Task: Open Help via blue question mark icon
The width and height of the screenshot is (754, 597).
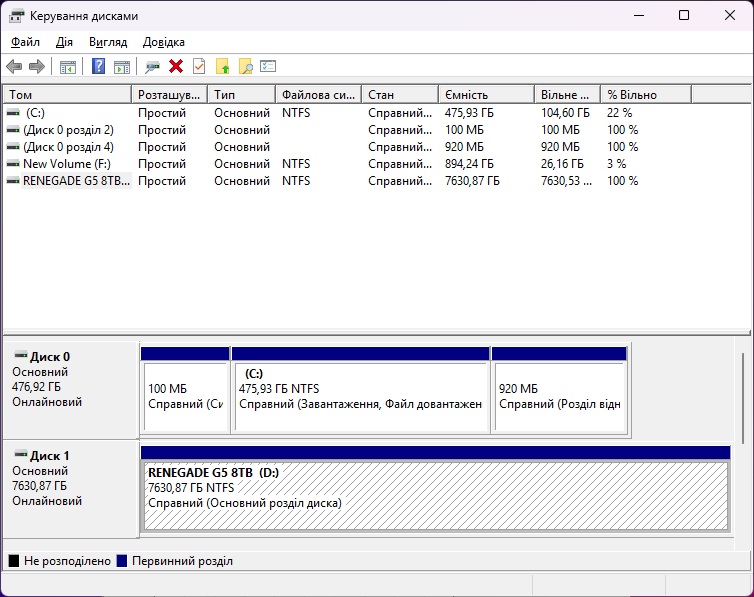Action: tap(99, 67)
